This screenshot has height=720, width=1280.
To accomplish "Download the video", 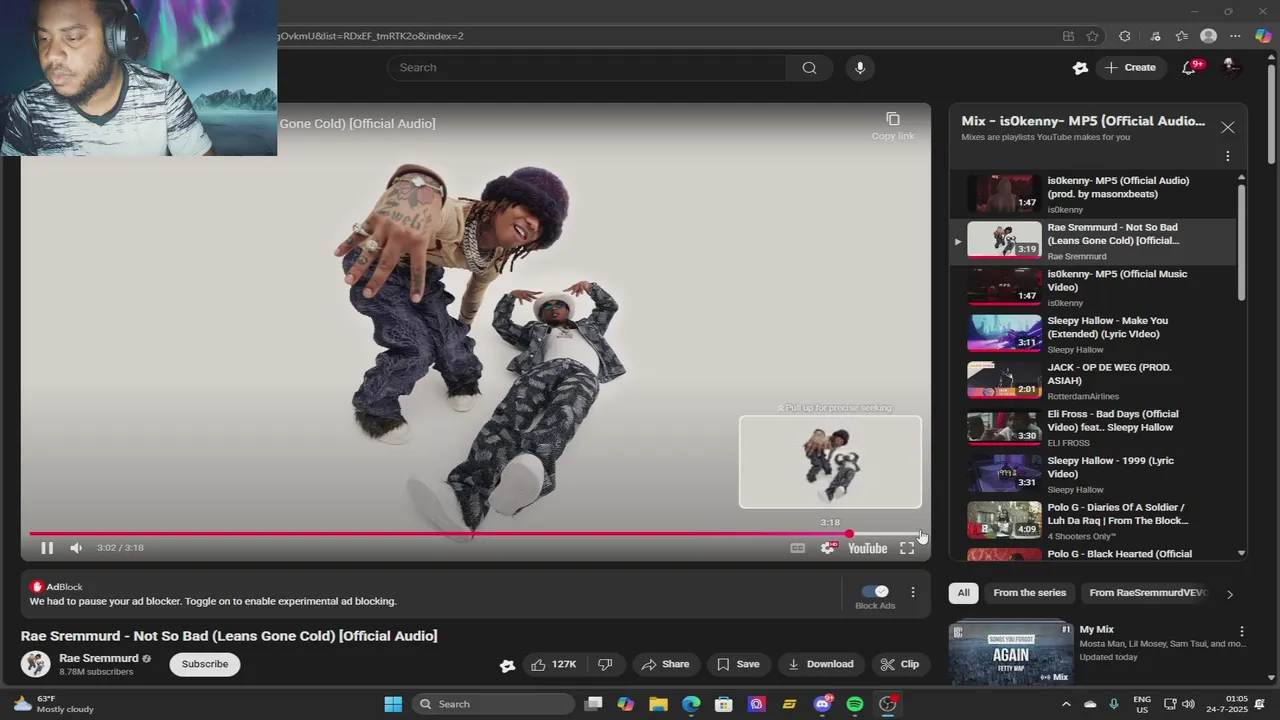I will (x=820, y=664).
